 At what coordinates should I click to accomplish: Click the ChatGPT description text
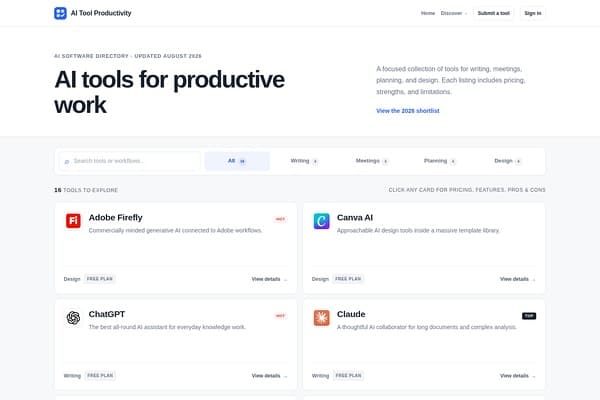(167, 327)
